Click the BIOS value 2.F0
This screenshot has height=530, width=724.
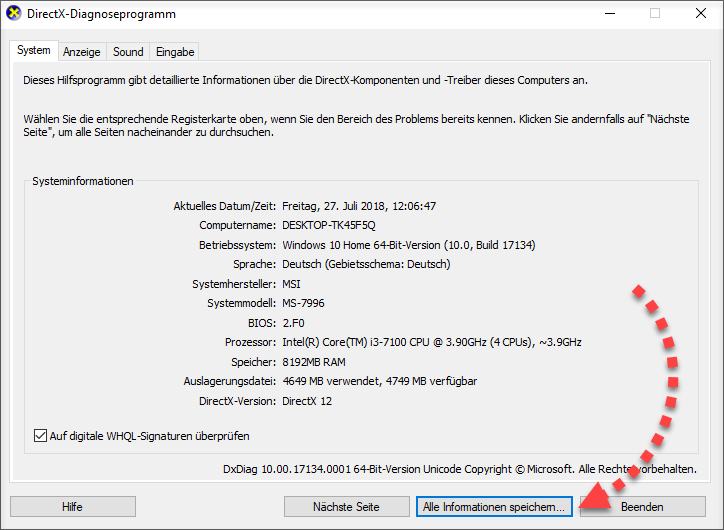coord(293,323)
